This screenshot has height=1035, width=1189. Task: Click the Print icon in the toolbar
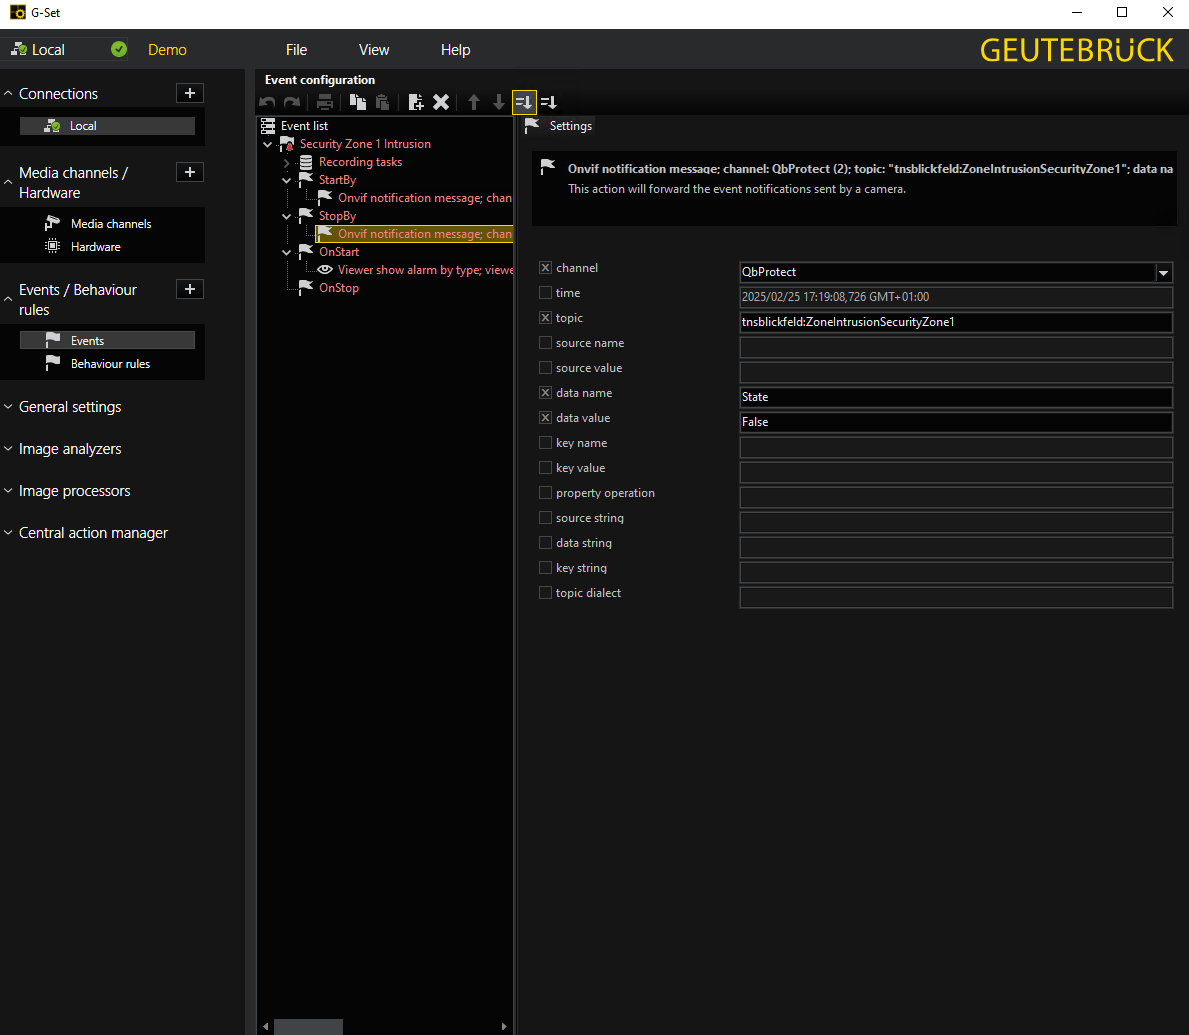click(x=324, y=102)
